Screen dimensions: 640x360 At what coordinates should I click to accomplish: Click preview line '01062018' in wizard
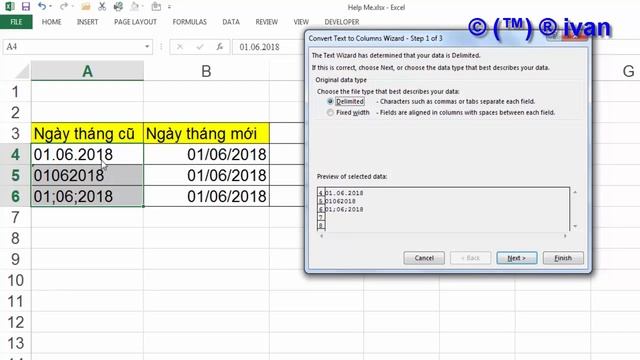point(340,201)
